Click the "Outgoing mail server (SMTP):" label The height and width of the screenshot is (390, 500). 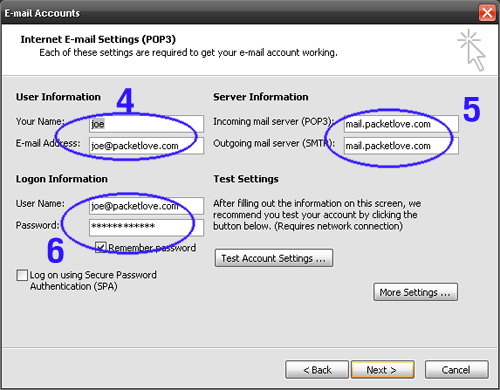pos(274,143)
